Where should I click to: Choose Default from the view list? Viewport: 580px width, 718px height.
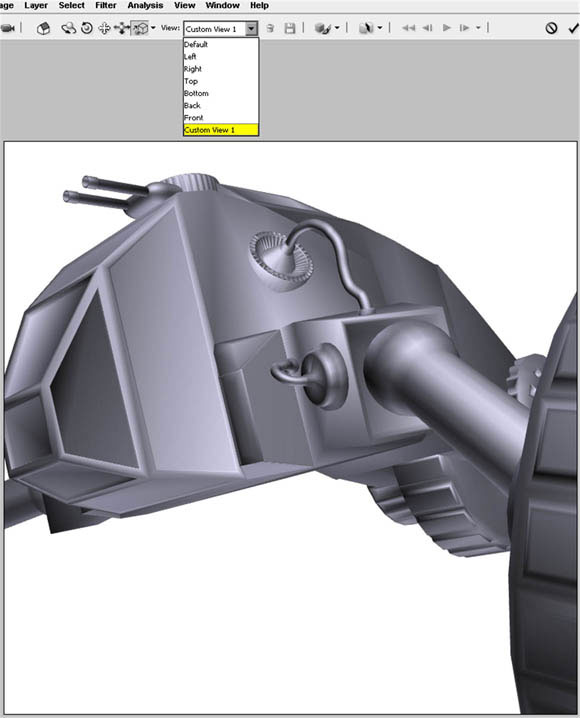pos(221,44)
